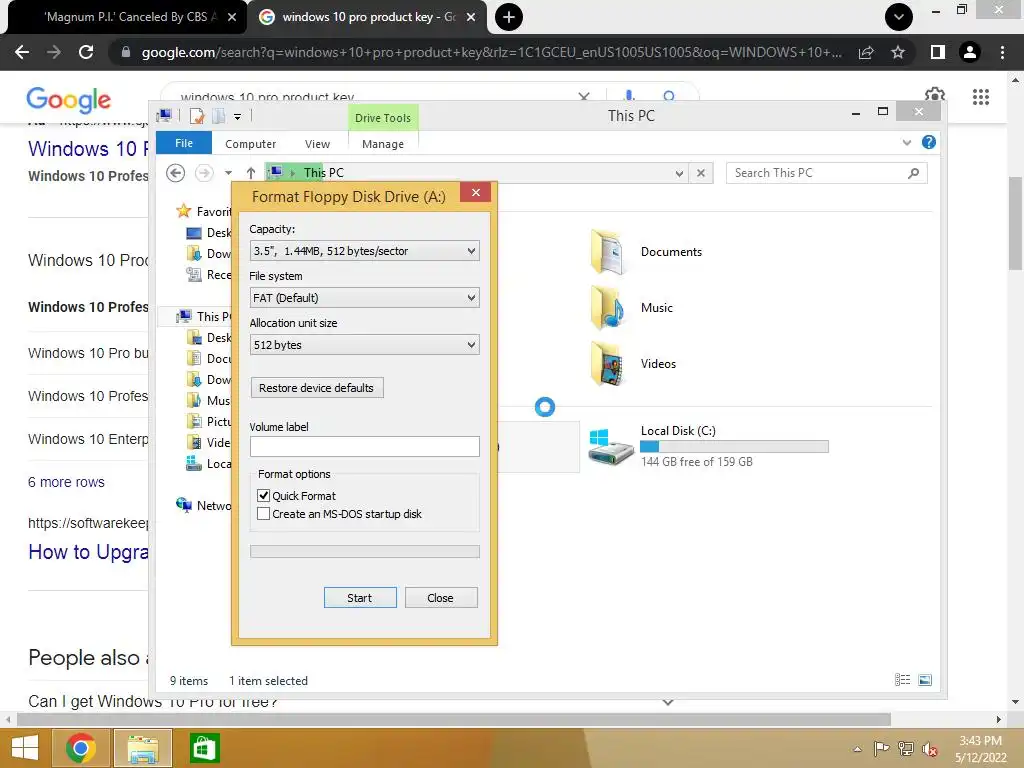Open 'How to Upgra' search result link
1024x768 pixels.
[x=88, y=552]
